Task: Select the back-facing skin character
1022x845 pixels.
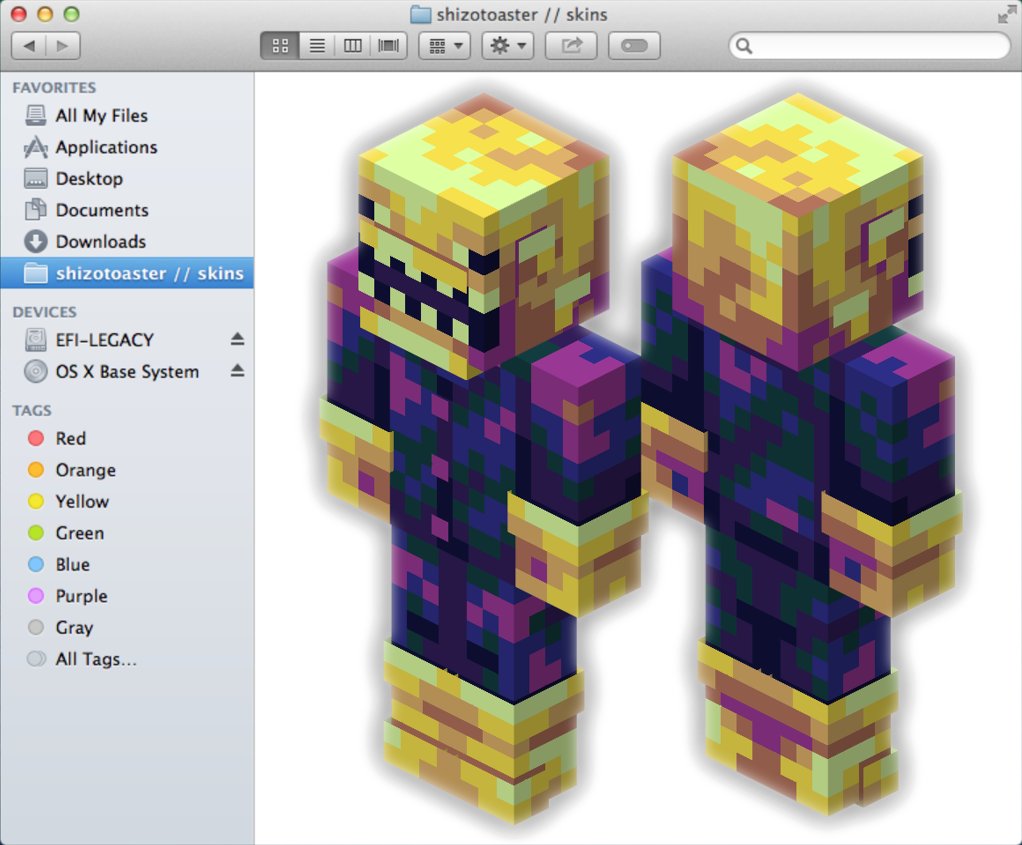Action: coord(800,453)
